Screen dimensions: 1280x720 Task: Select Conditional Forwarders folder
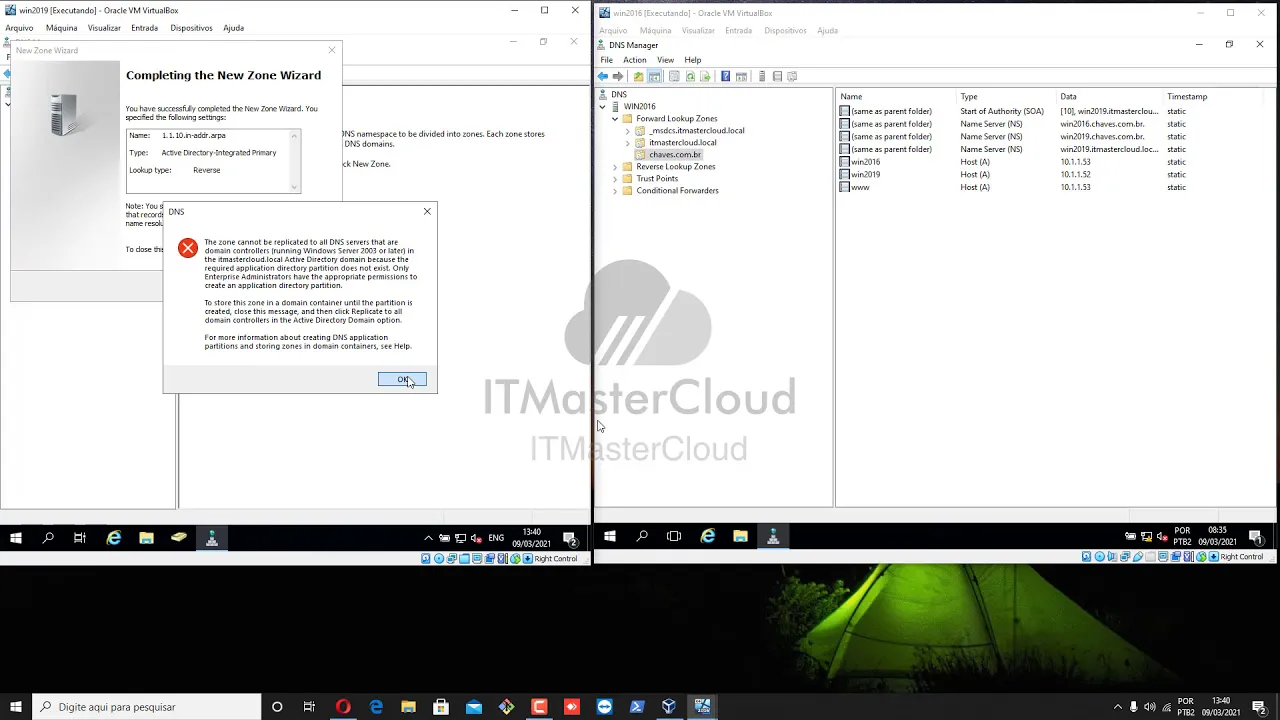[677, 190]
